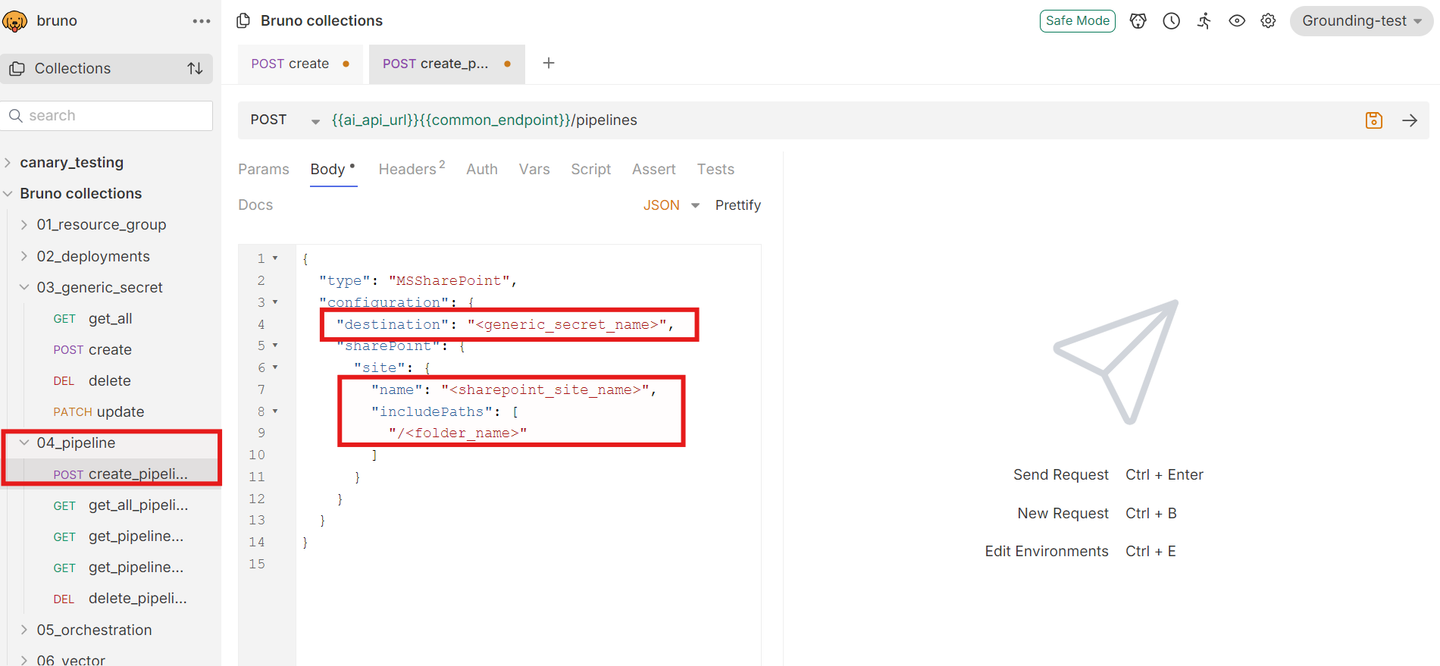Select POST create_pipeli... request
Viewport: 1440px width, 666px height.
(x=108, y=474)
